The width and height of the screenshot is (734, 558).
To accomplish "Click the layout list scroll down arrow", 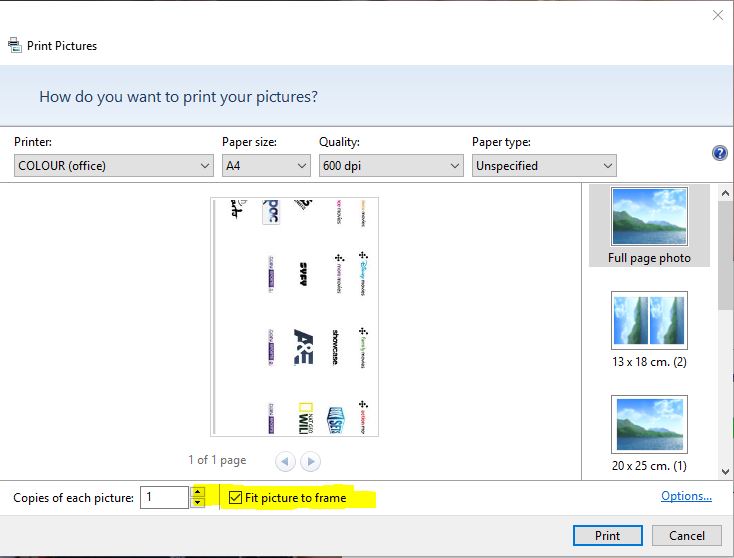I will [725, 471].
